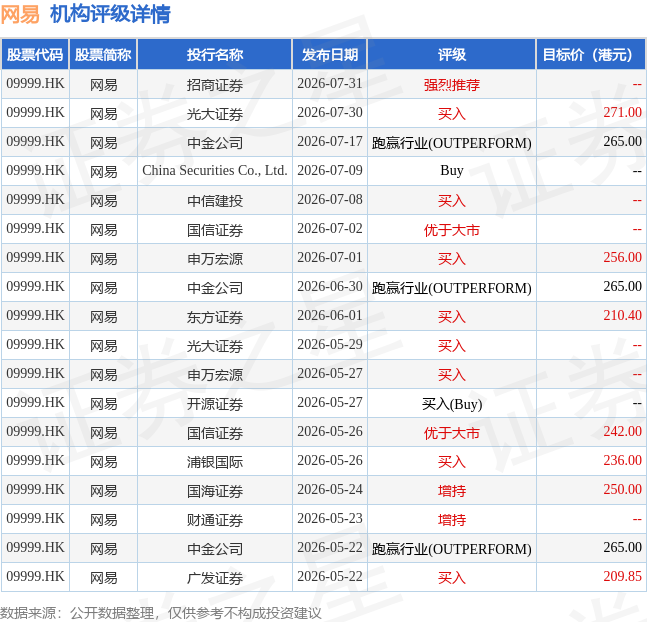
Task: Click the 数据来源 disclaimer footer text
Action: (161, 613)
